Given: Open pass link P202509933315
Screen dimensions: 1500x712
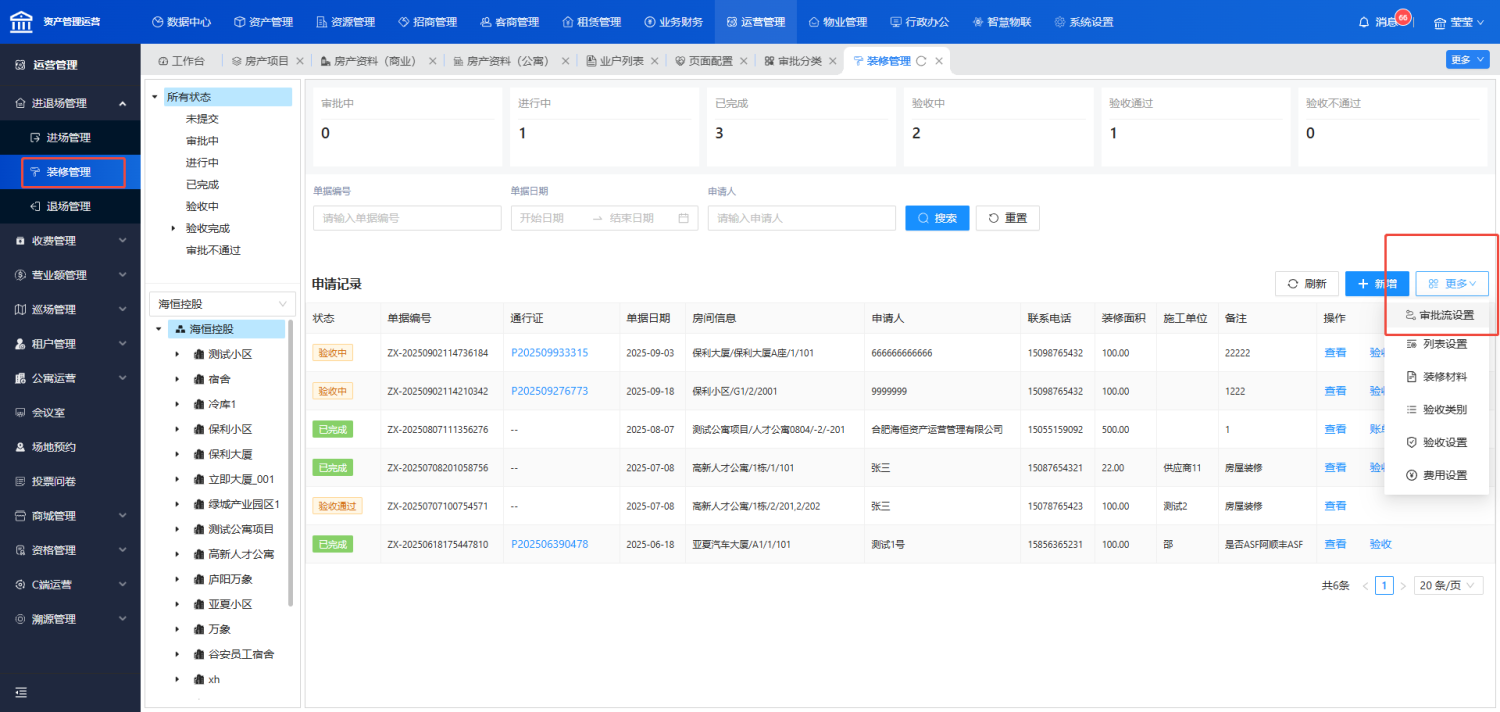Looking at the screenshot, I should click(549, 353).
